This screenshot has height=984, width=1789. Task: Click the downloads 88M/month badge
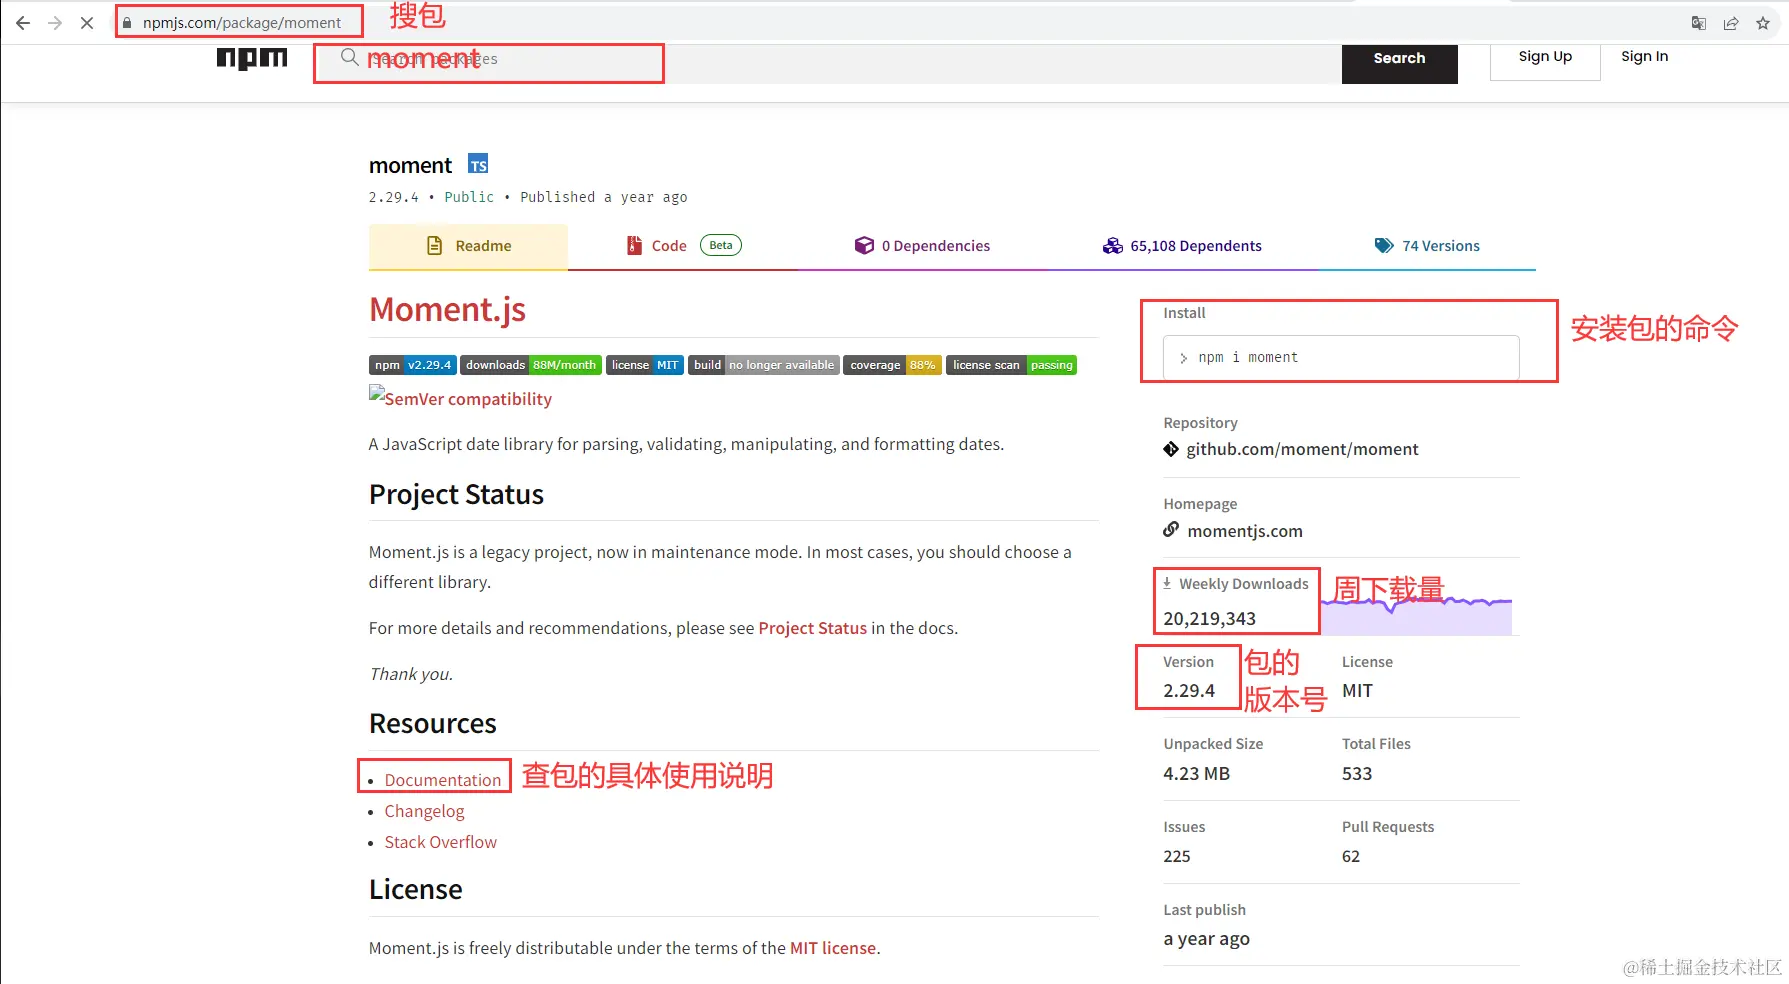531,365
